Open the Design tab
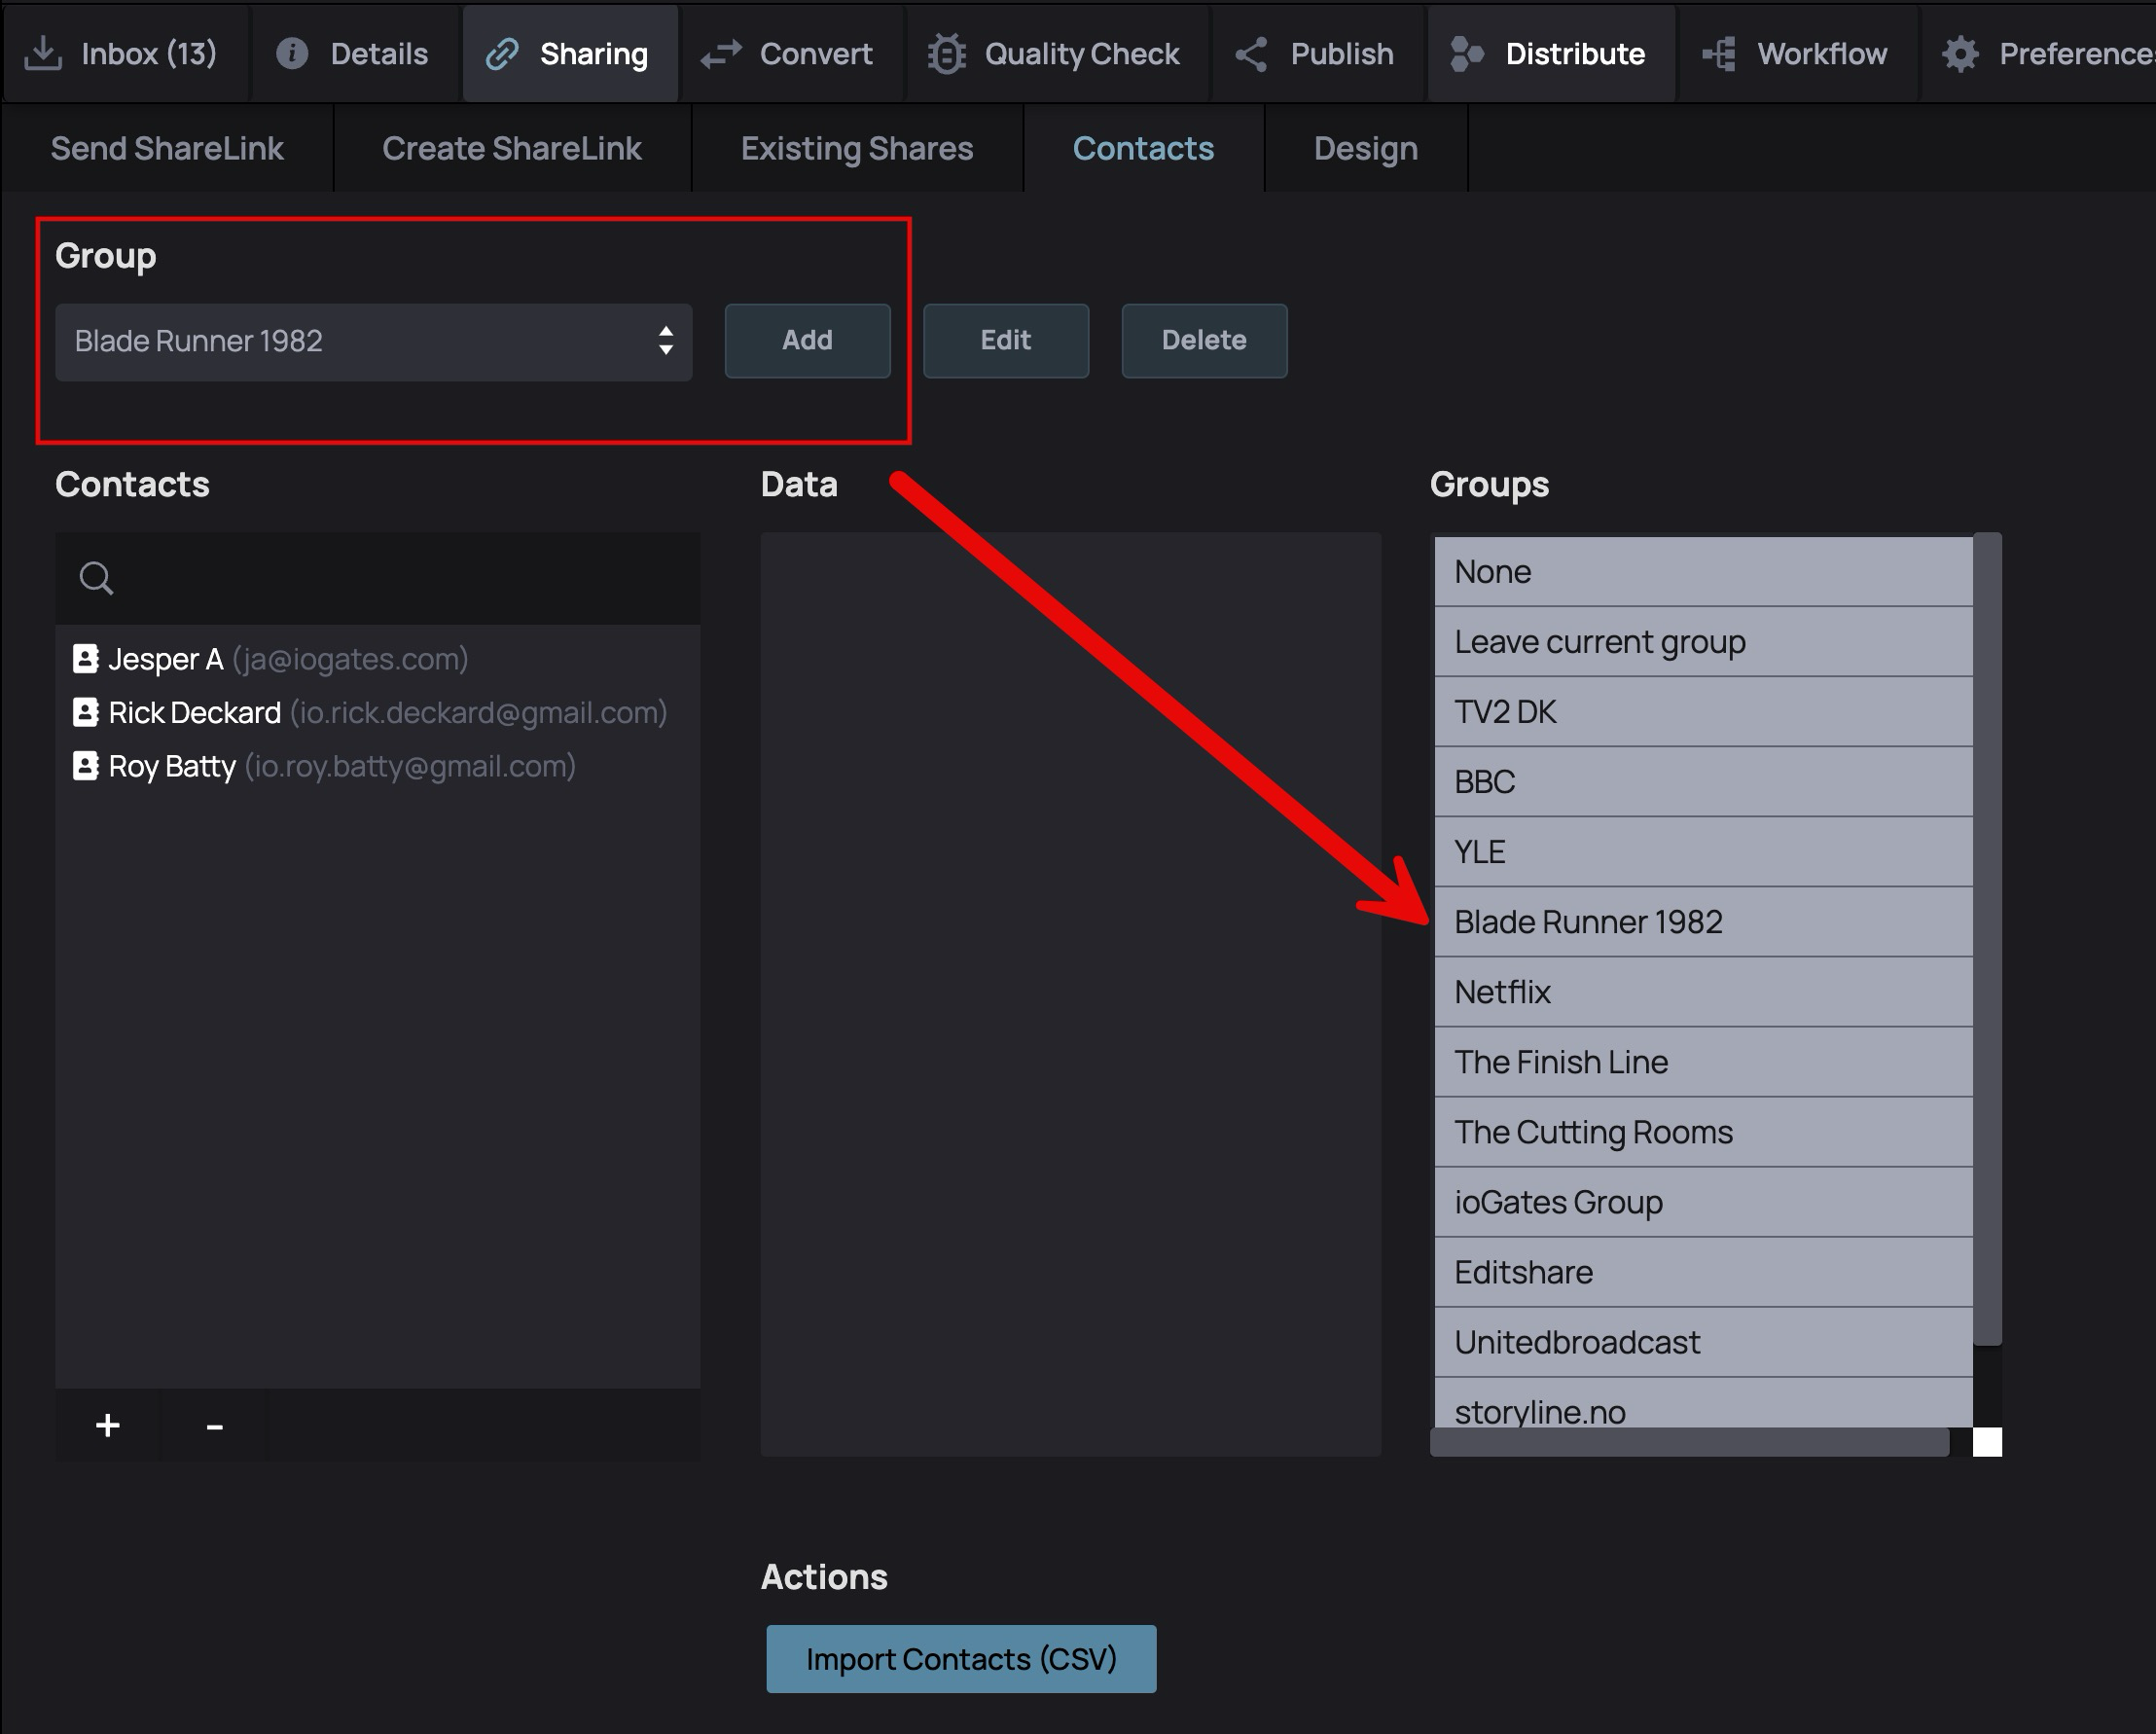The width and height of the screenshot is (2156, 1734). 1365,149
